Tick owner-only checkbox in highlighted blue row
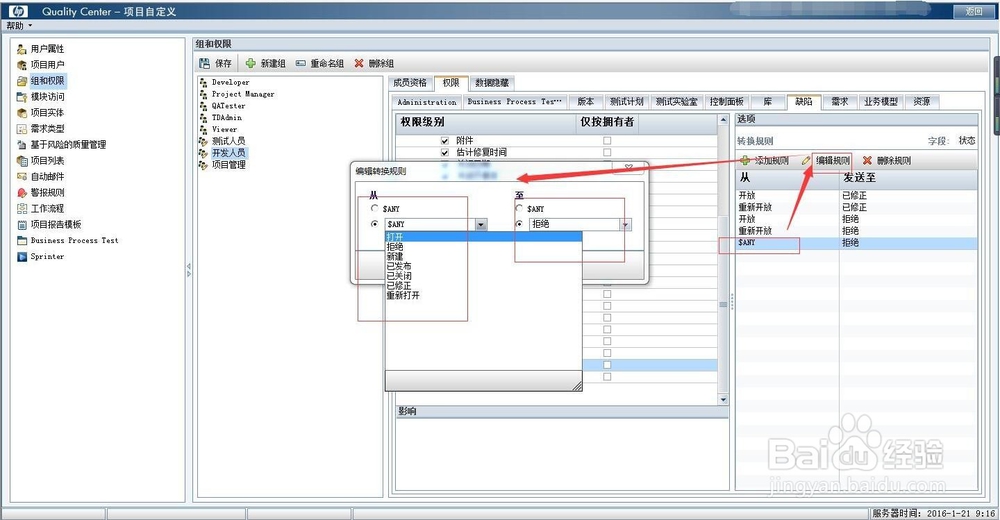 [x=607, y=365]
